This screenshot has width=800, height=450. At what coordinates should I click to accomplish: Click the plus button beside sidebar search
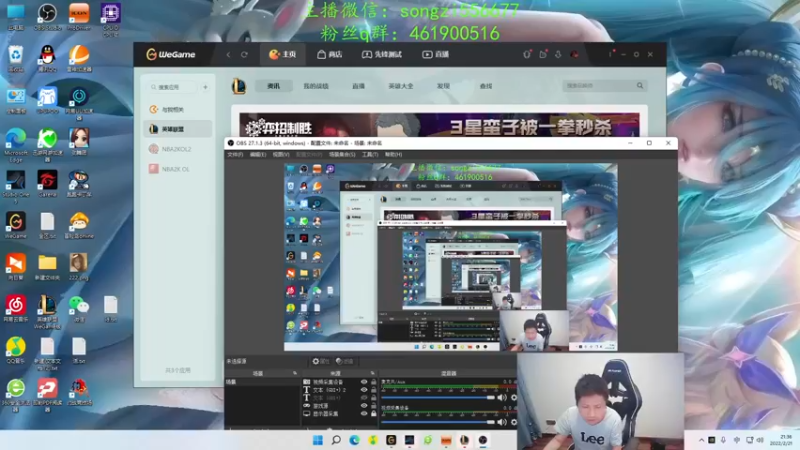coord(205,87)
